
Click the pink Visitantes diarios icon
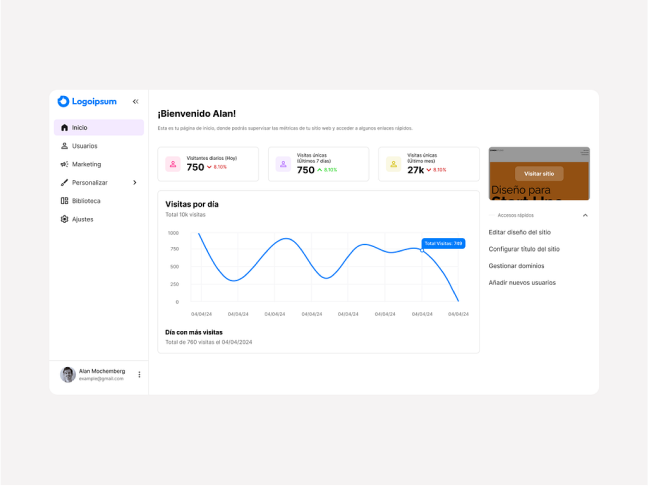pos(173,164)
